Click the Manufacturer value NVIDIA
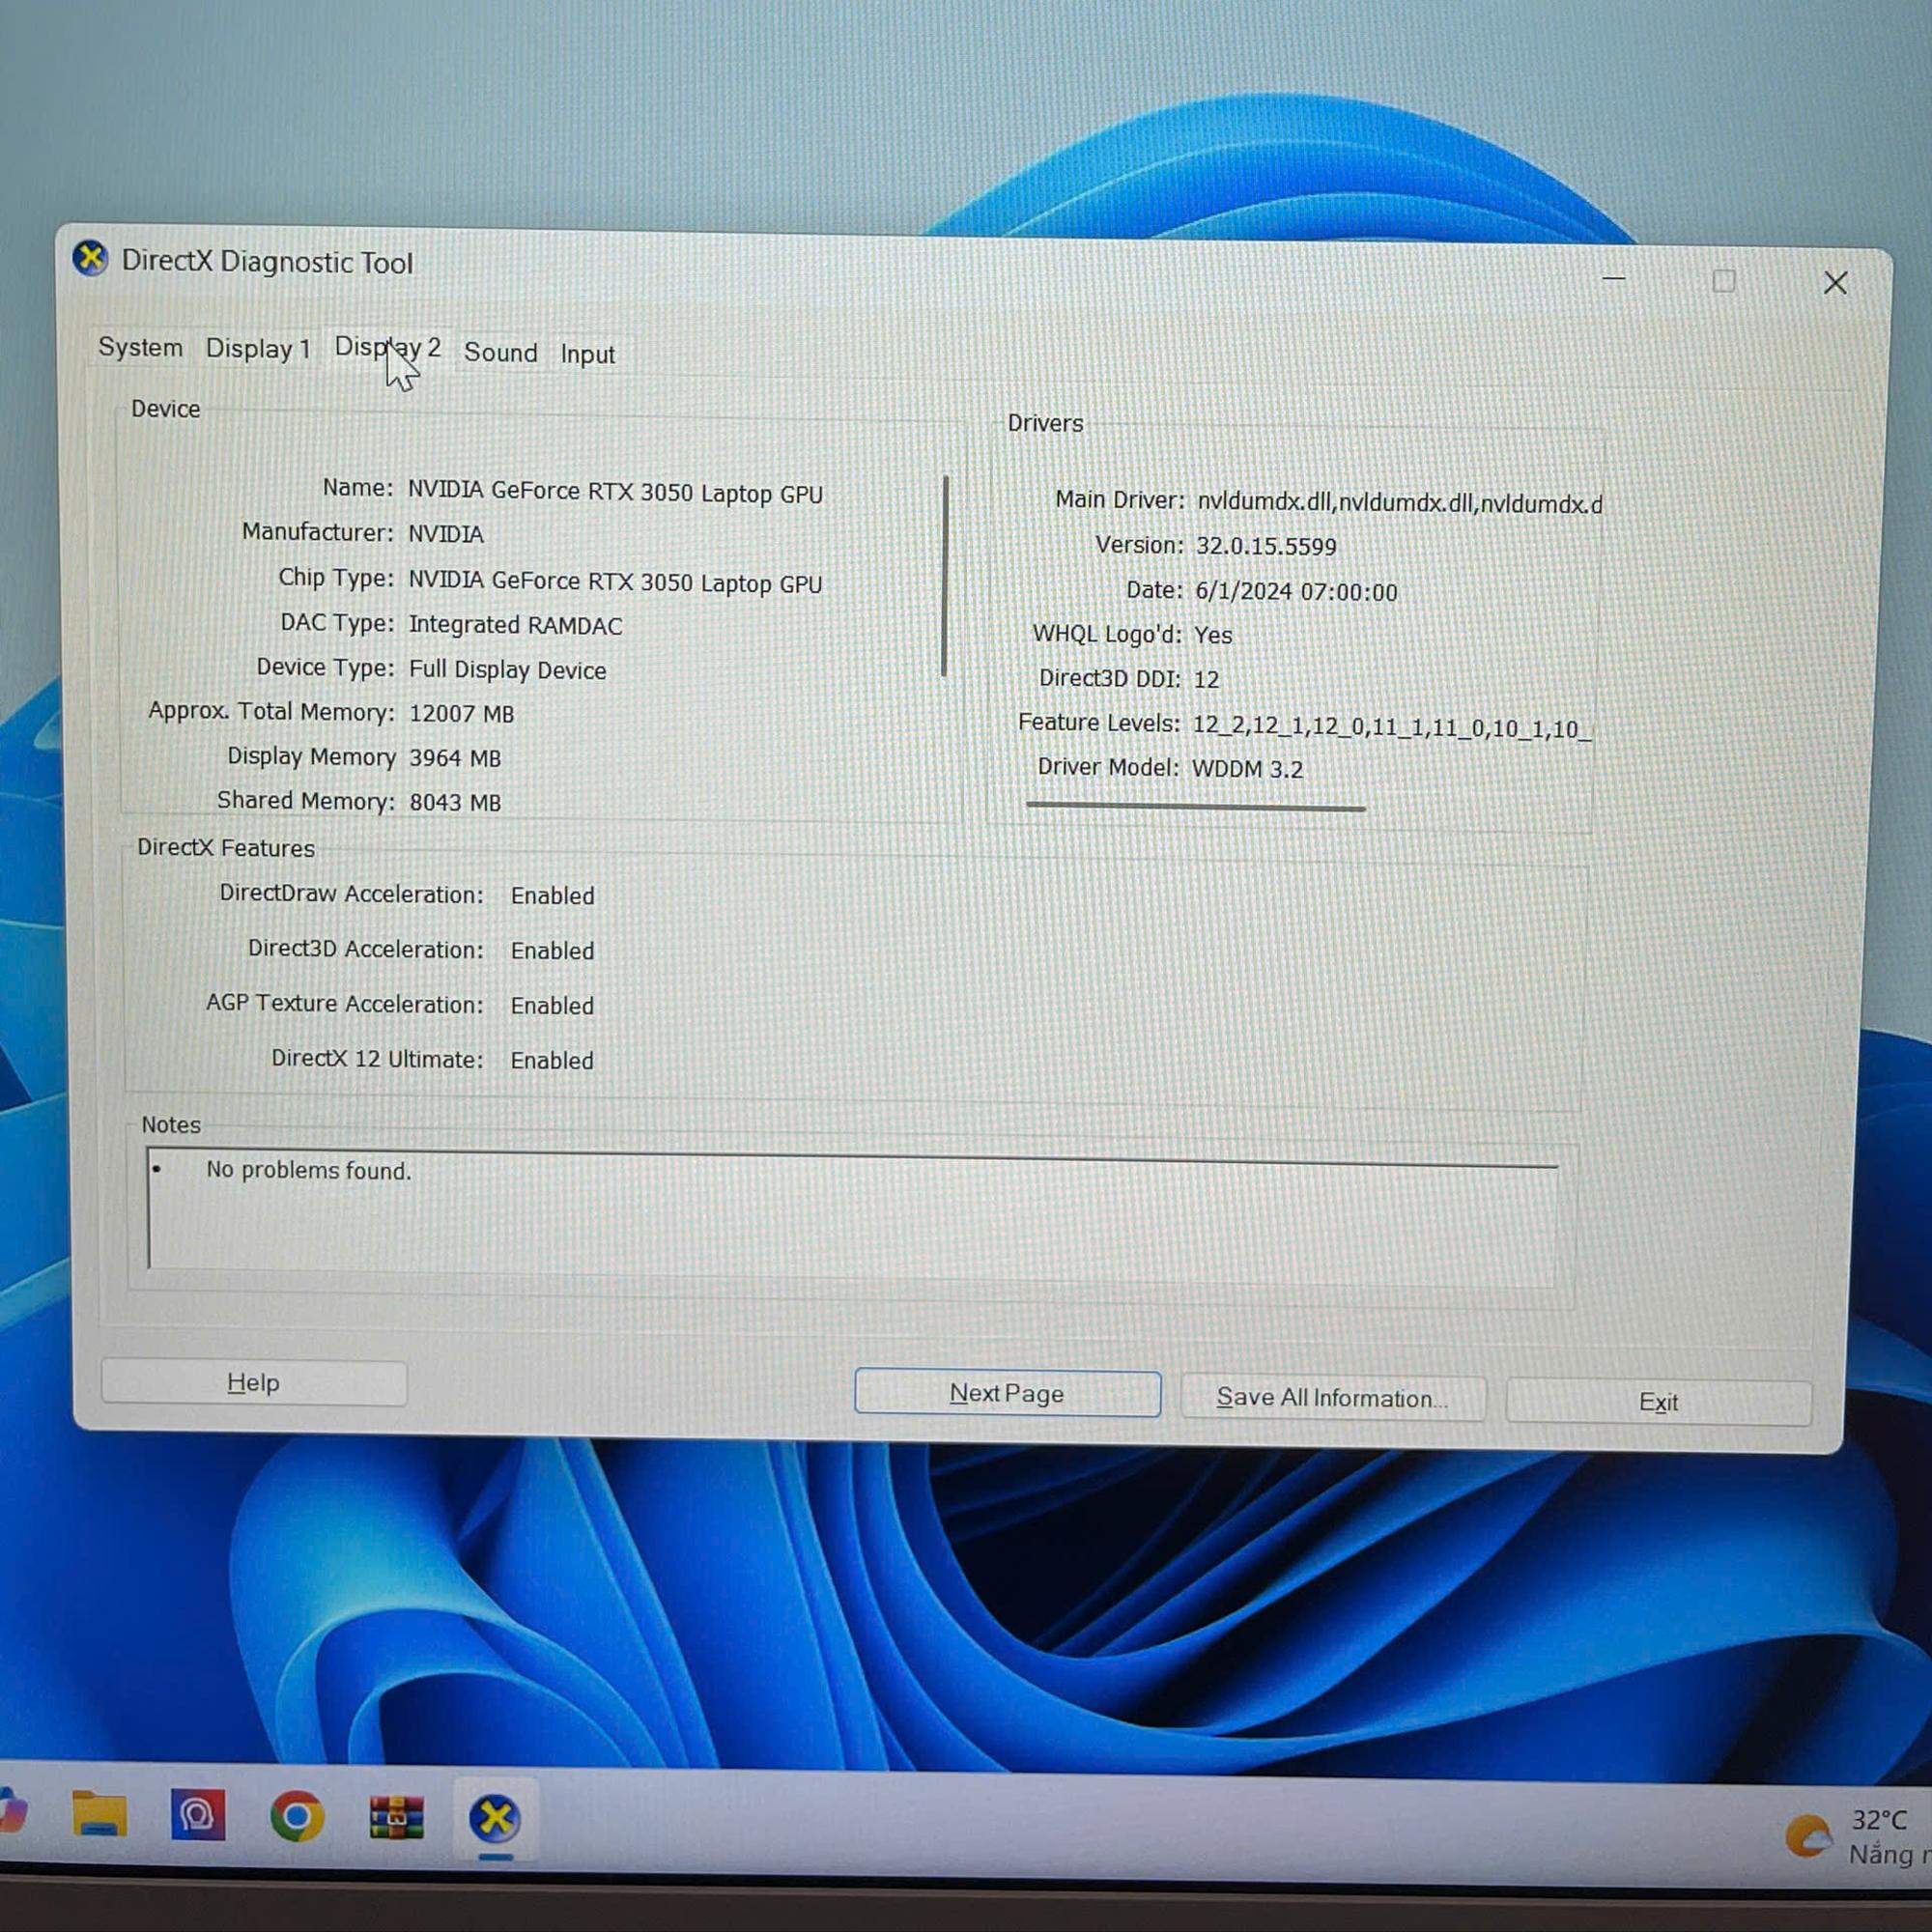The width and height of the screenshot is (1932, 1932). (446, 534)
